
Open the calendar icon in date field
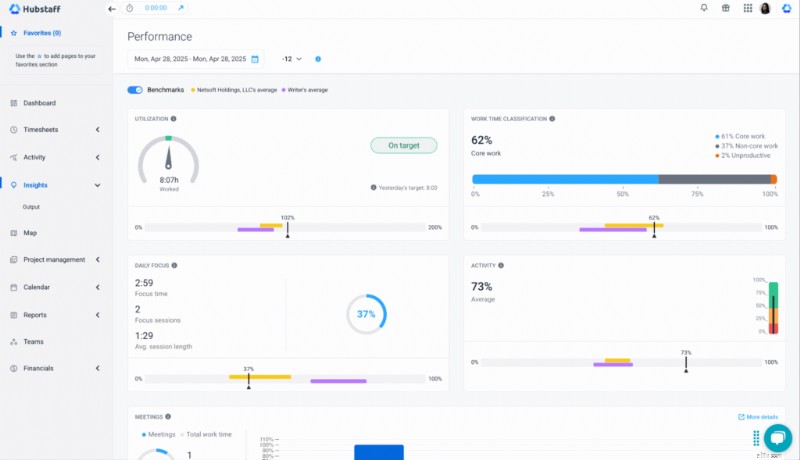[x=255, y=59]
